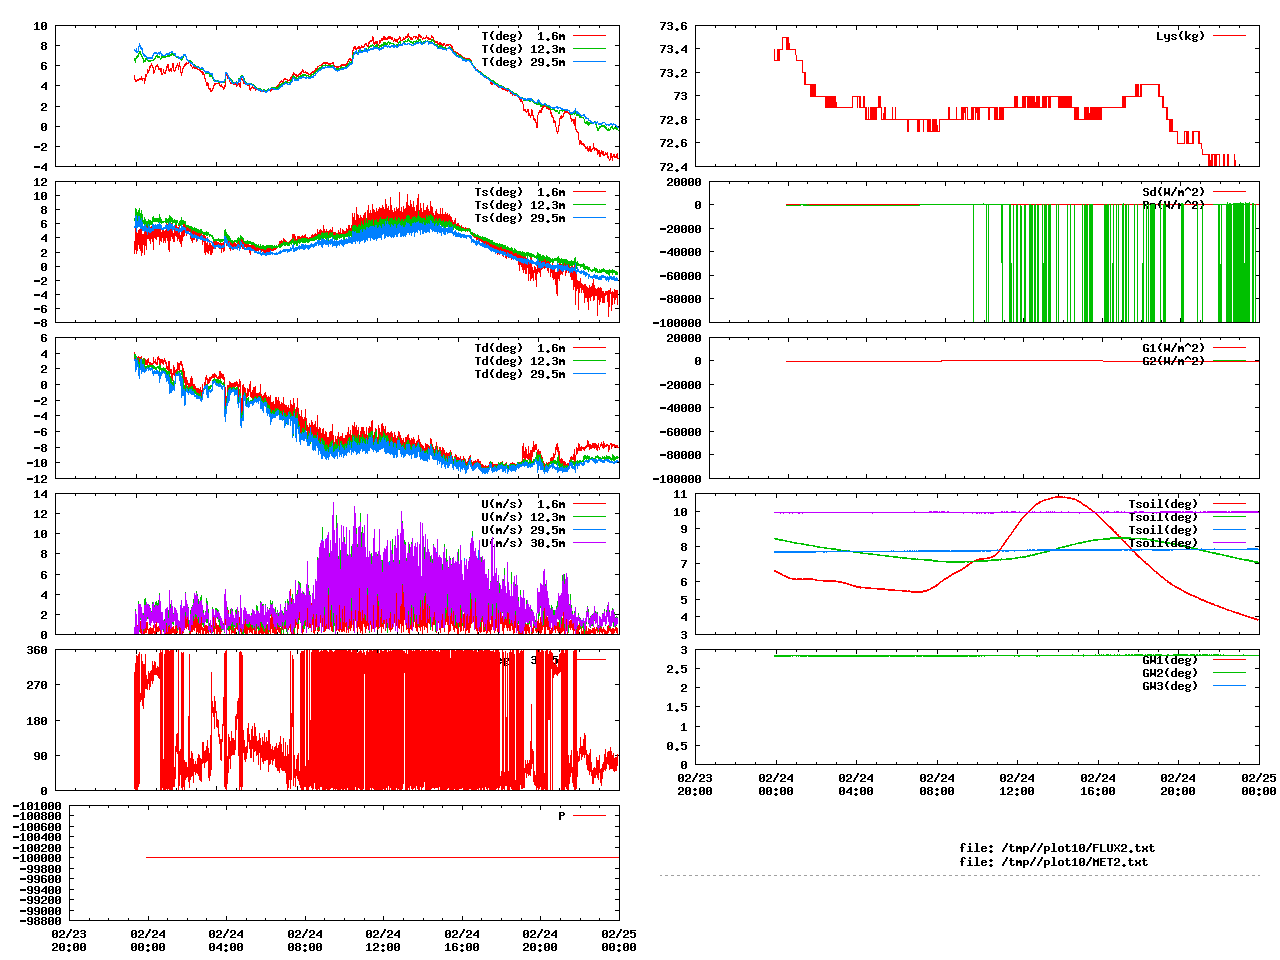Image resolution: width=1280 pixels, height=960 pixels.
Task: Click the '2.5' value on the GW axis
Action: click(678, 669)
